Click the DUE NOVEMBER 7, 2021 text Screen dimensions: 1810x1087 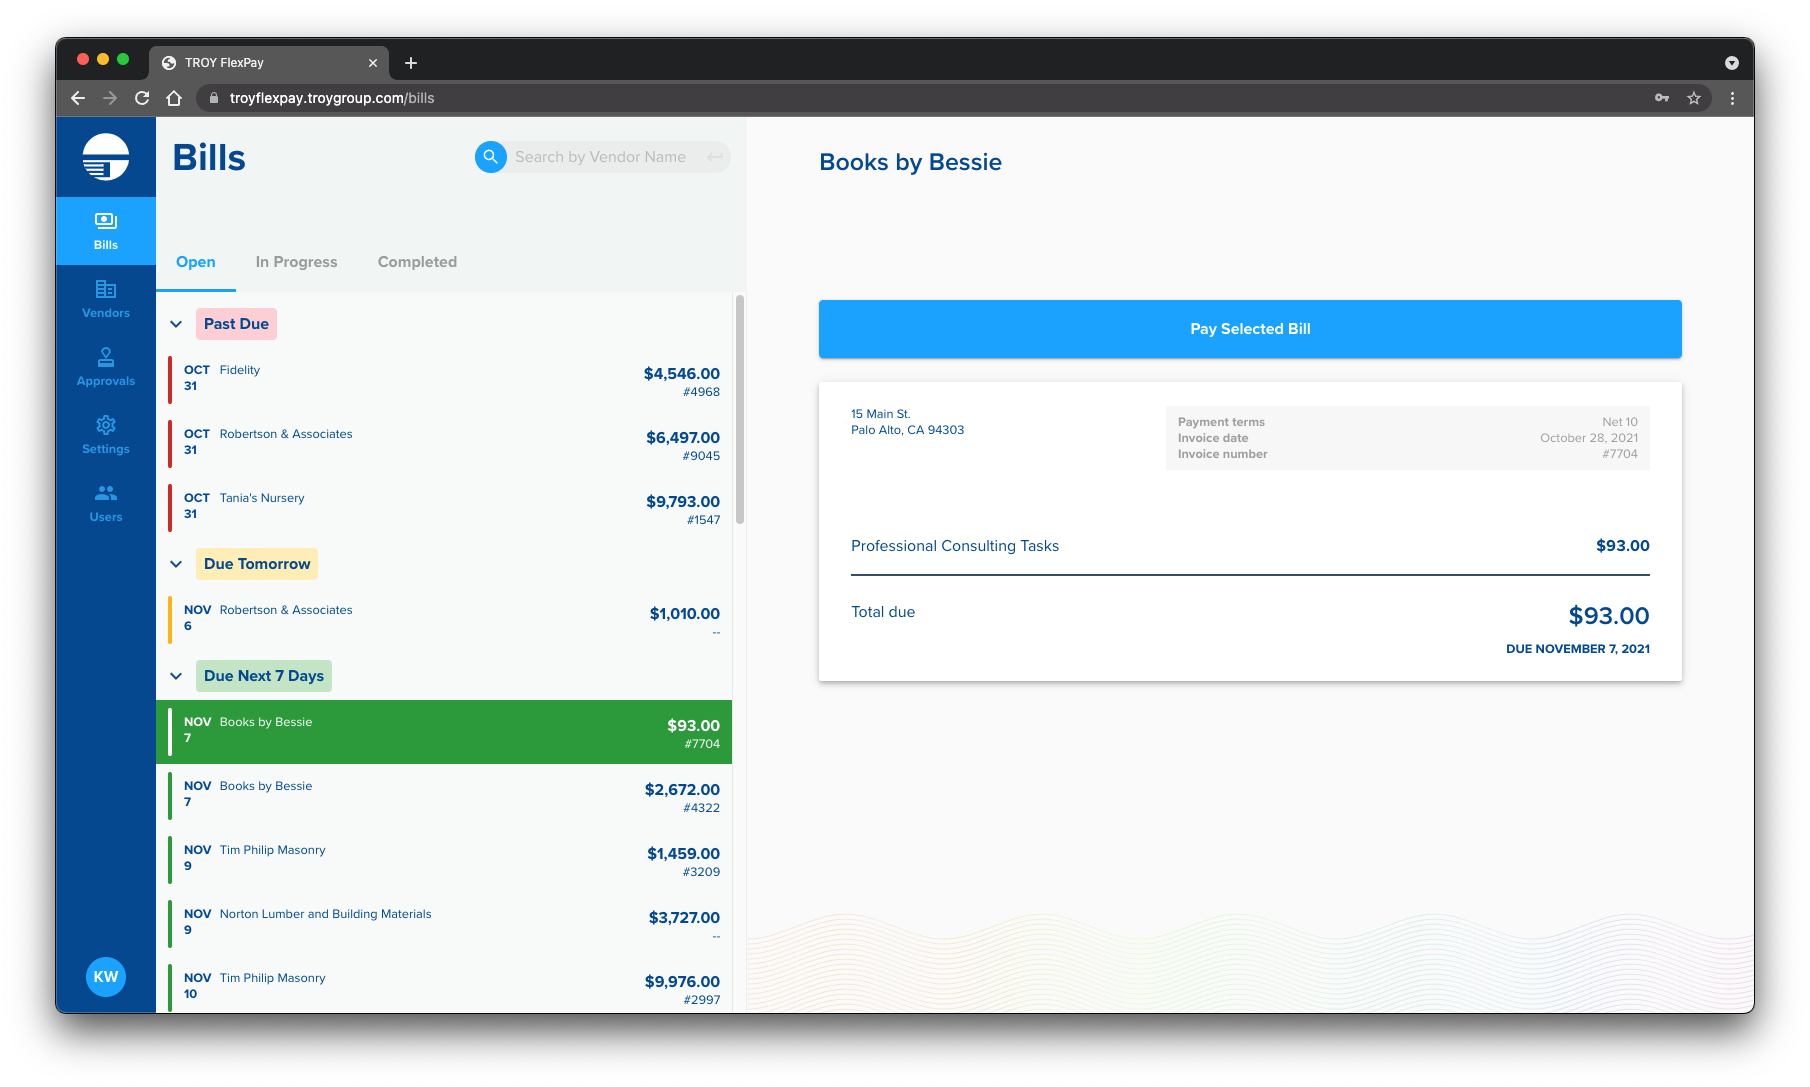1578,649
